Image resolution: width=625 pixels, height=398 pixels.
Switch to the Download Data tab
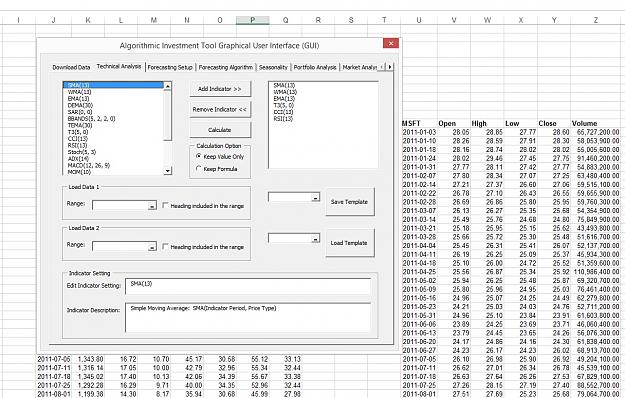click(71, 67)
